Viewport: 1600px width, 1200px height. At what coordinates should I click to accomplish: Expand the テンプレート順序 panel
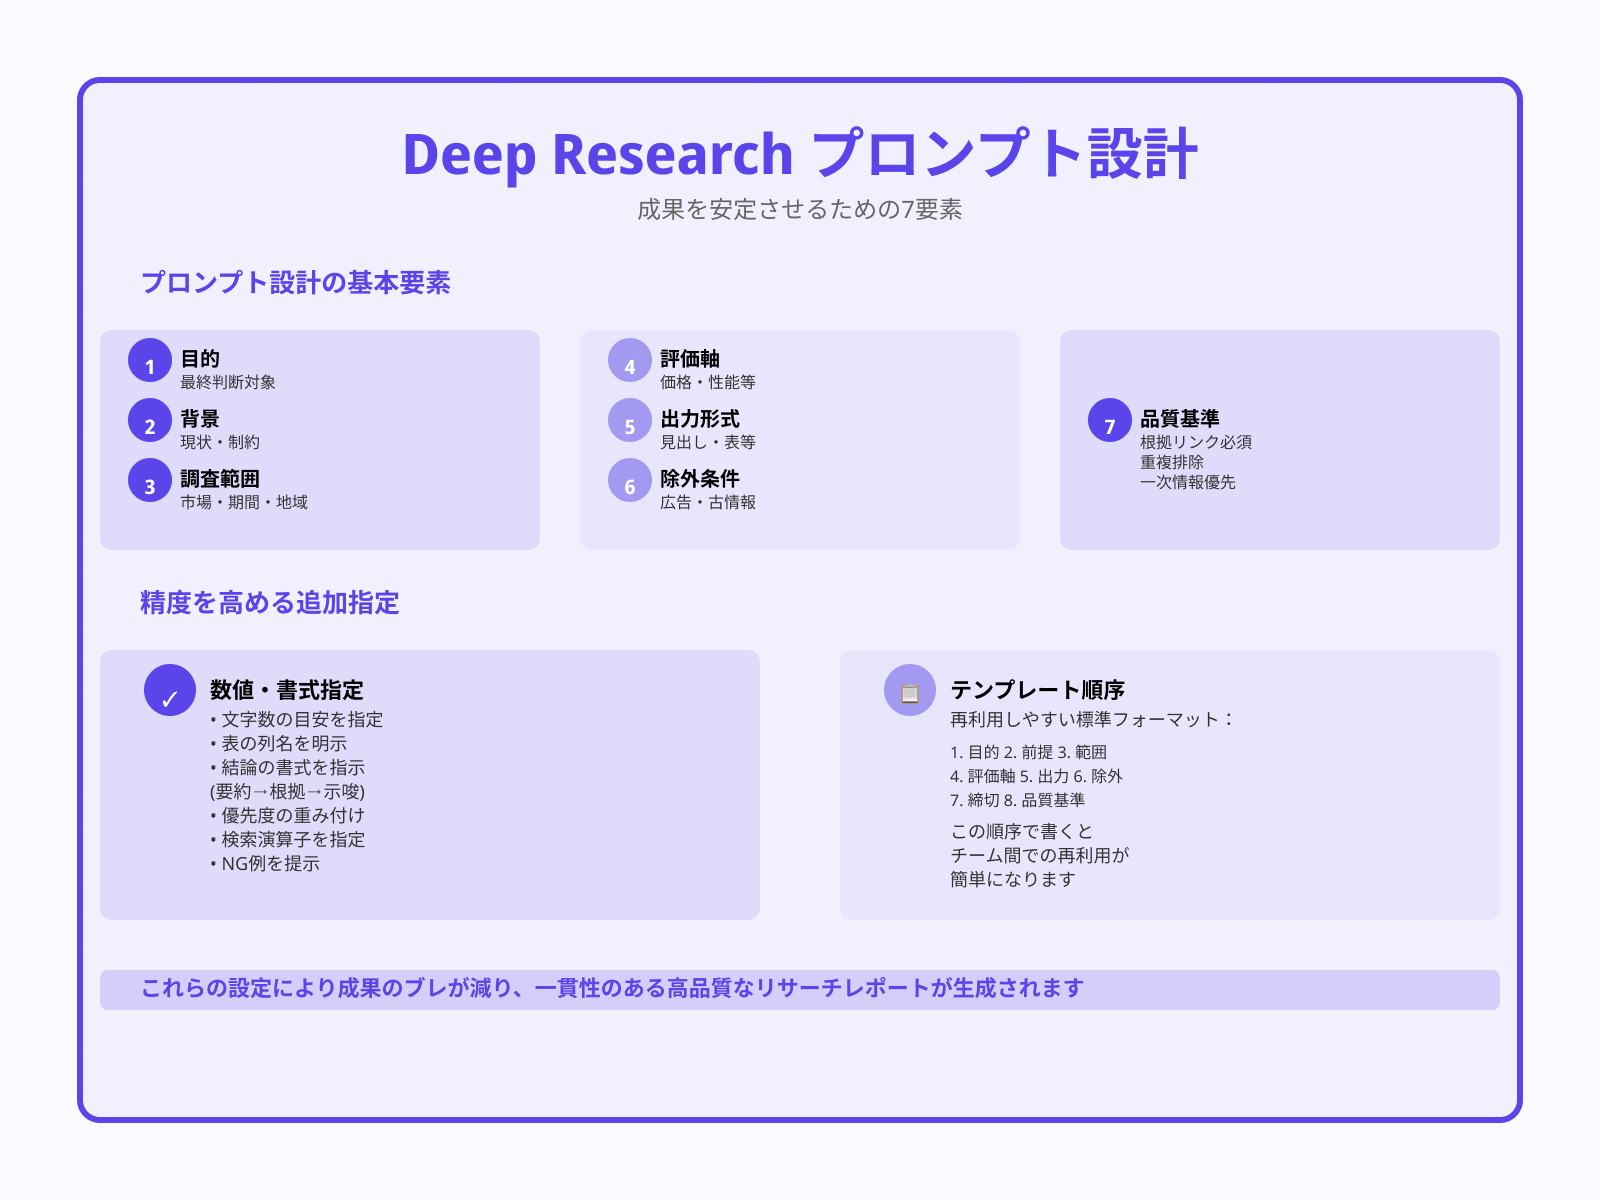(x=1170, y=783)
